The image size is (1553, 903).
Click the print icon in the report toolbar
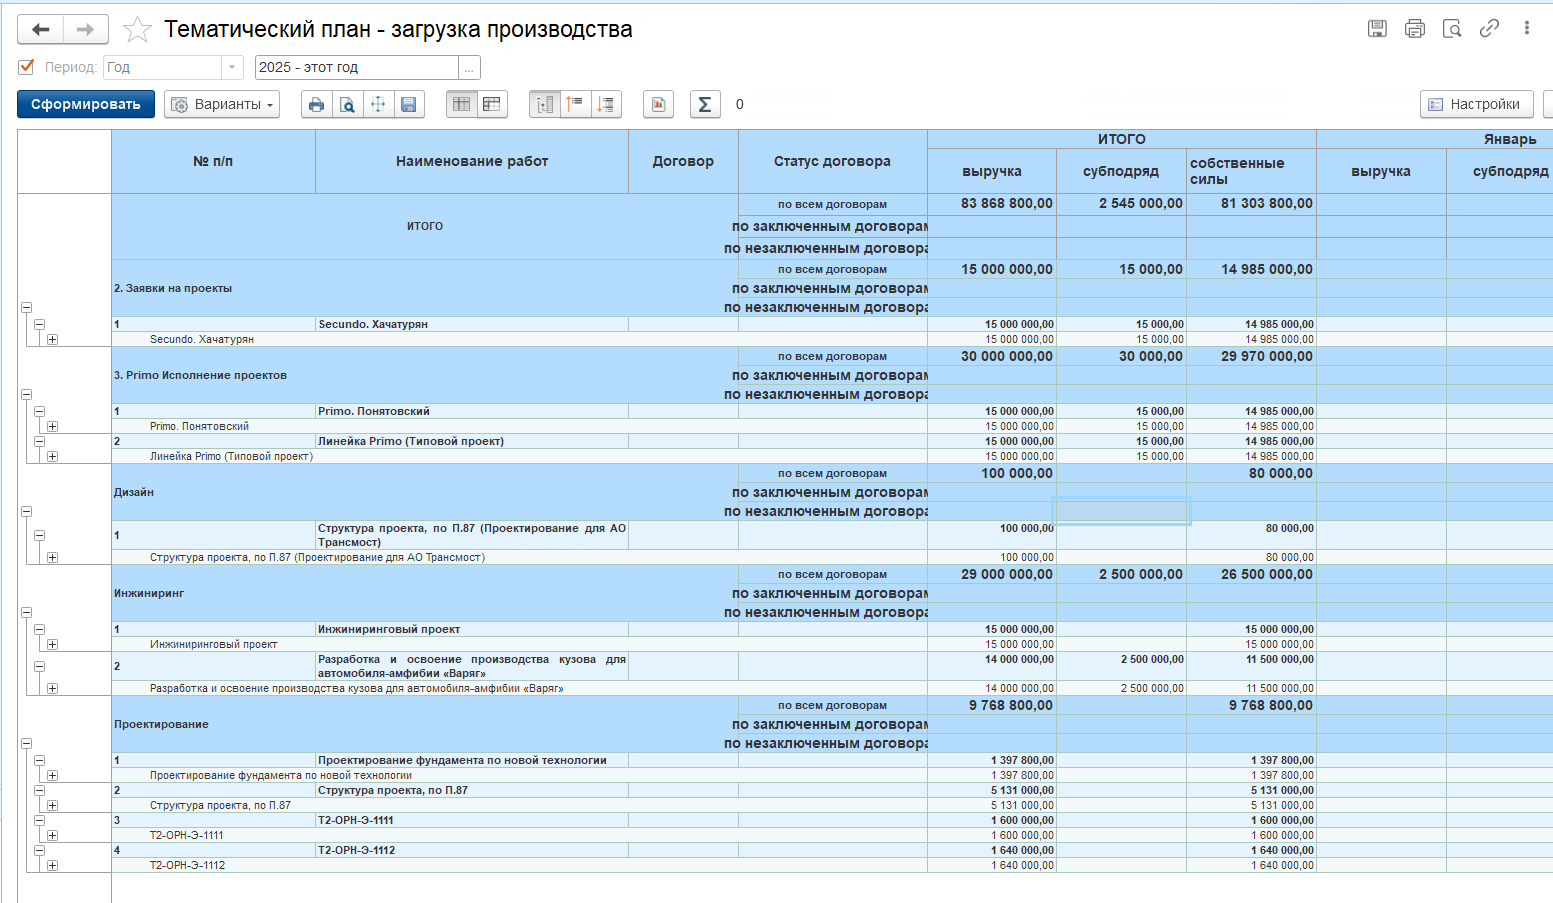pos(316,104)
